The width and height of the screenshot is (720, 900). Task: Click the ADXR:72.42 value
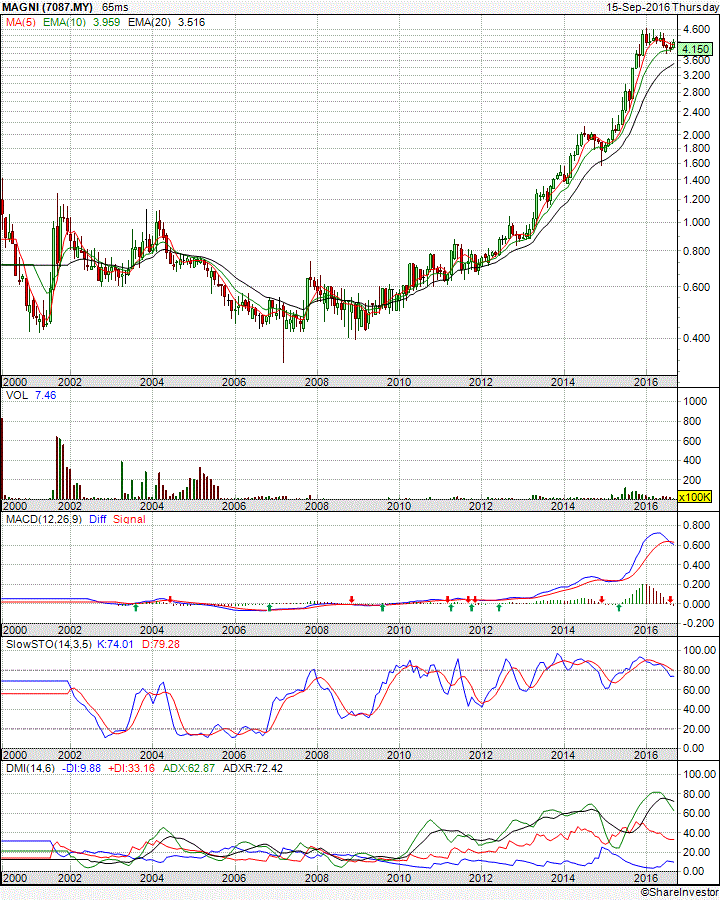point(253,769)
